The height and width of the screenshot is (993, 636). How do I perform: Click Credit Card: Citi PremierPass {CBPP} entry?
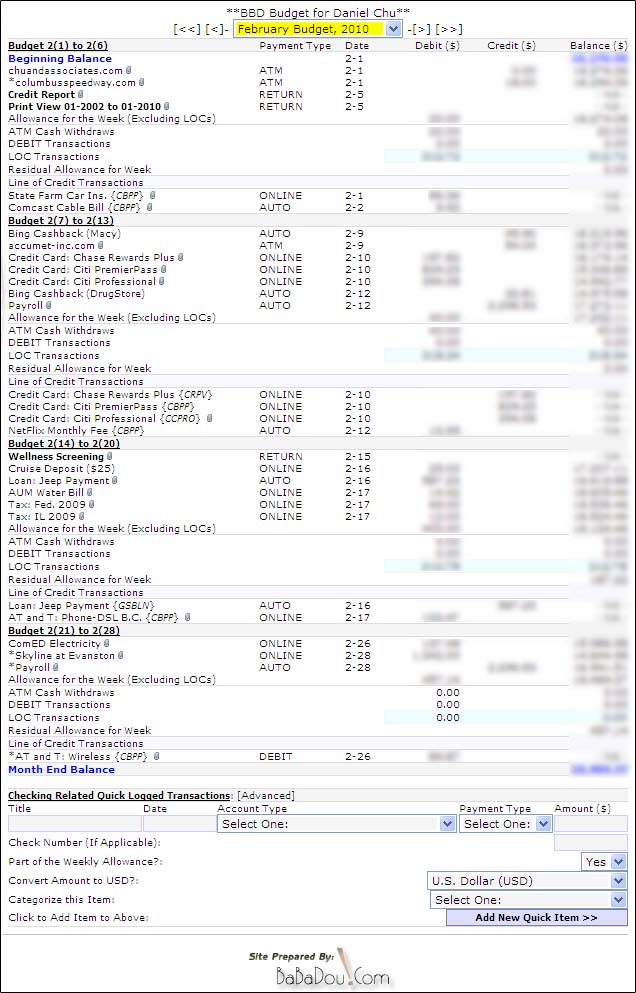101,407
